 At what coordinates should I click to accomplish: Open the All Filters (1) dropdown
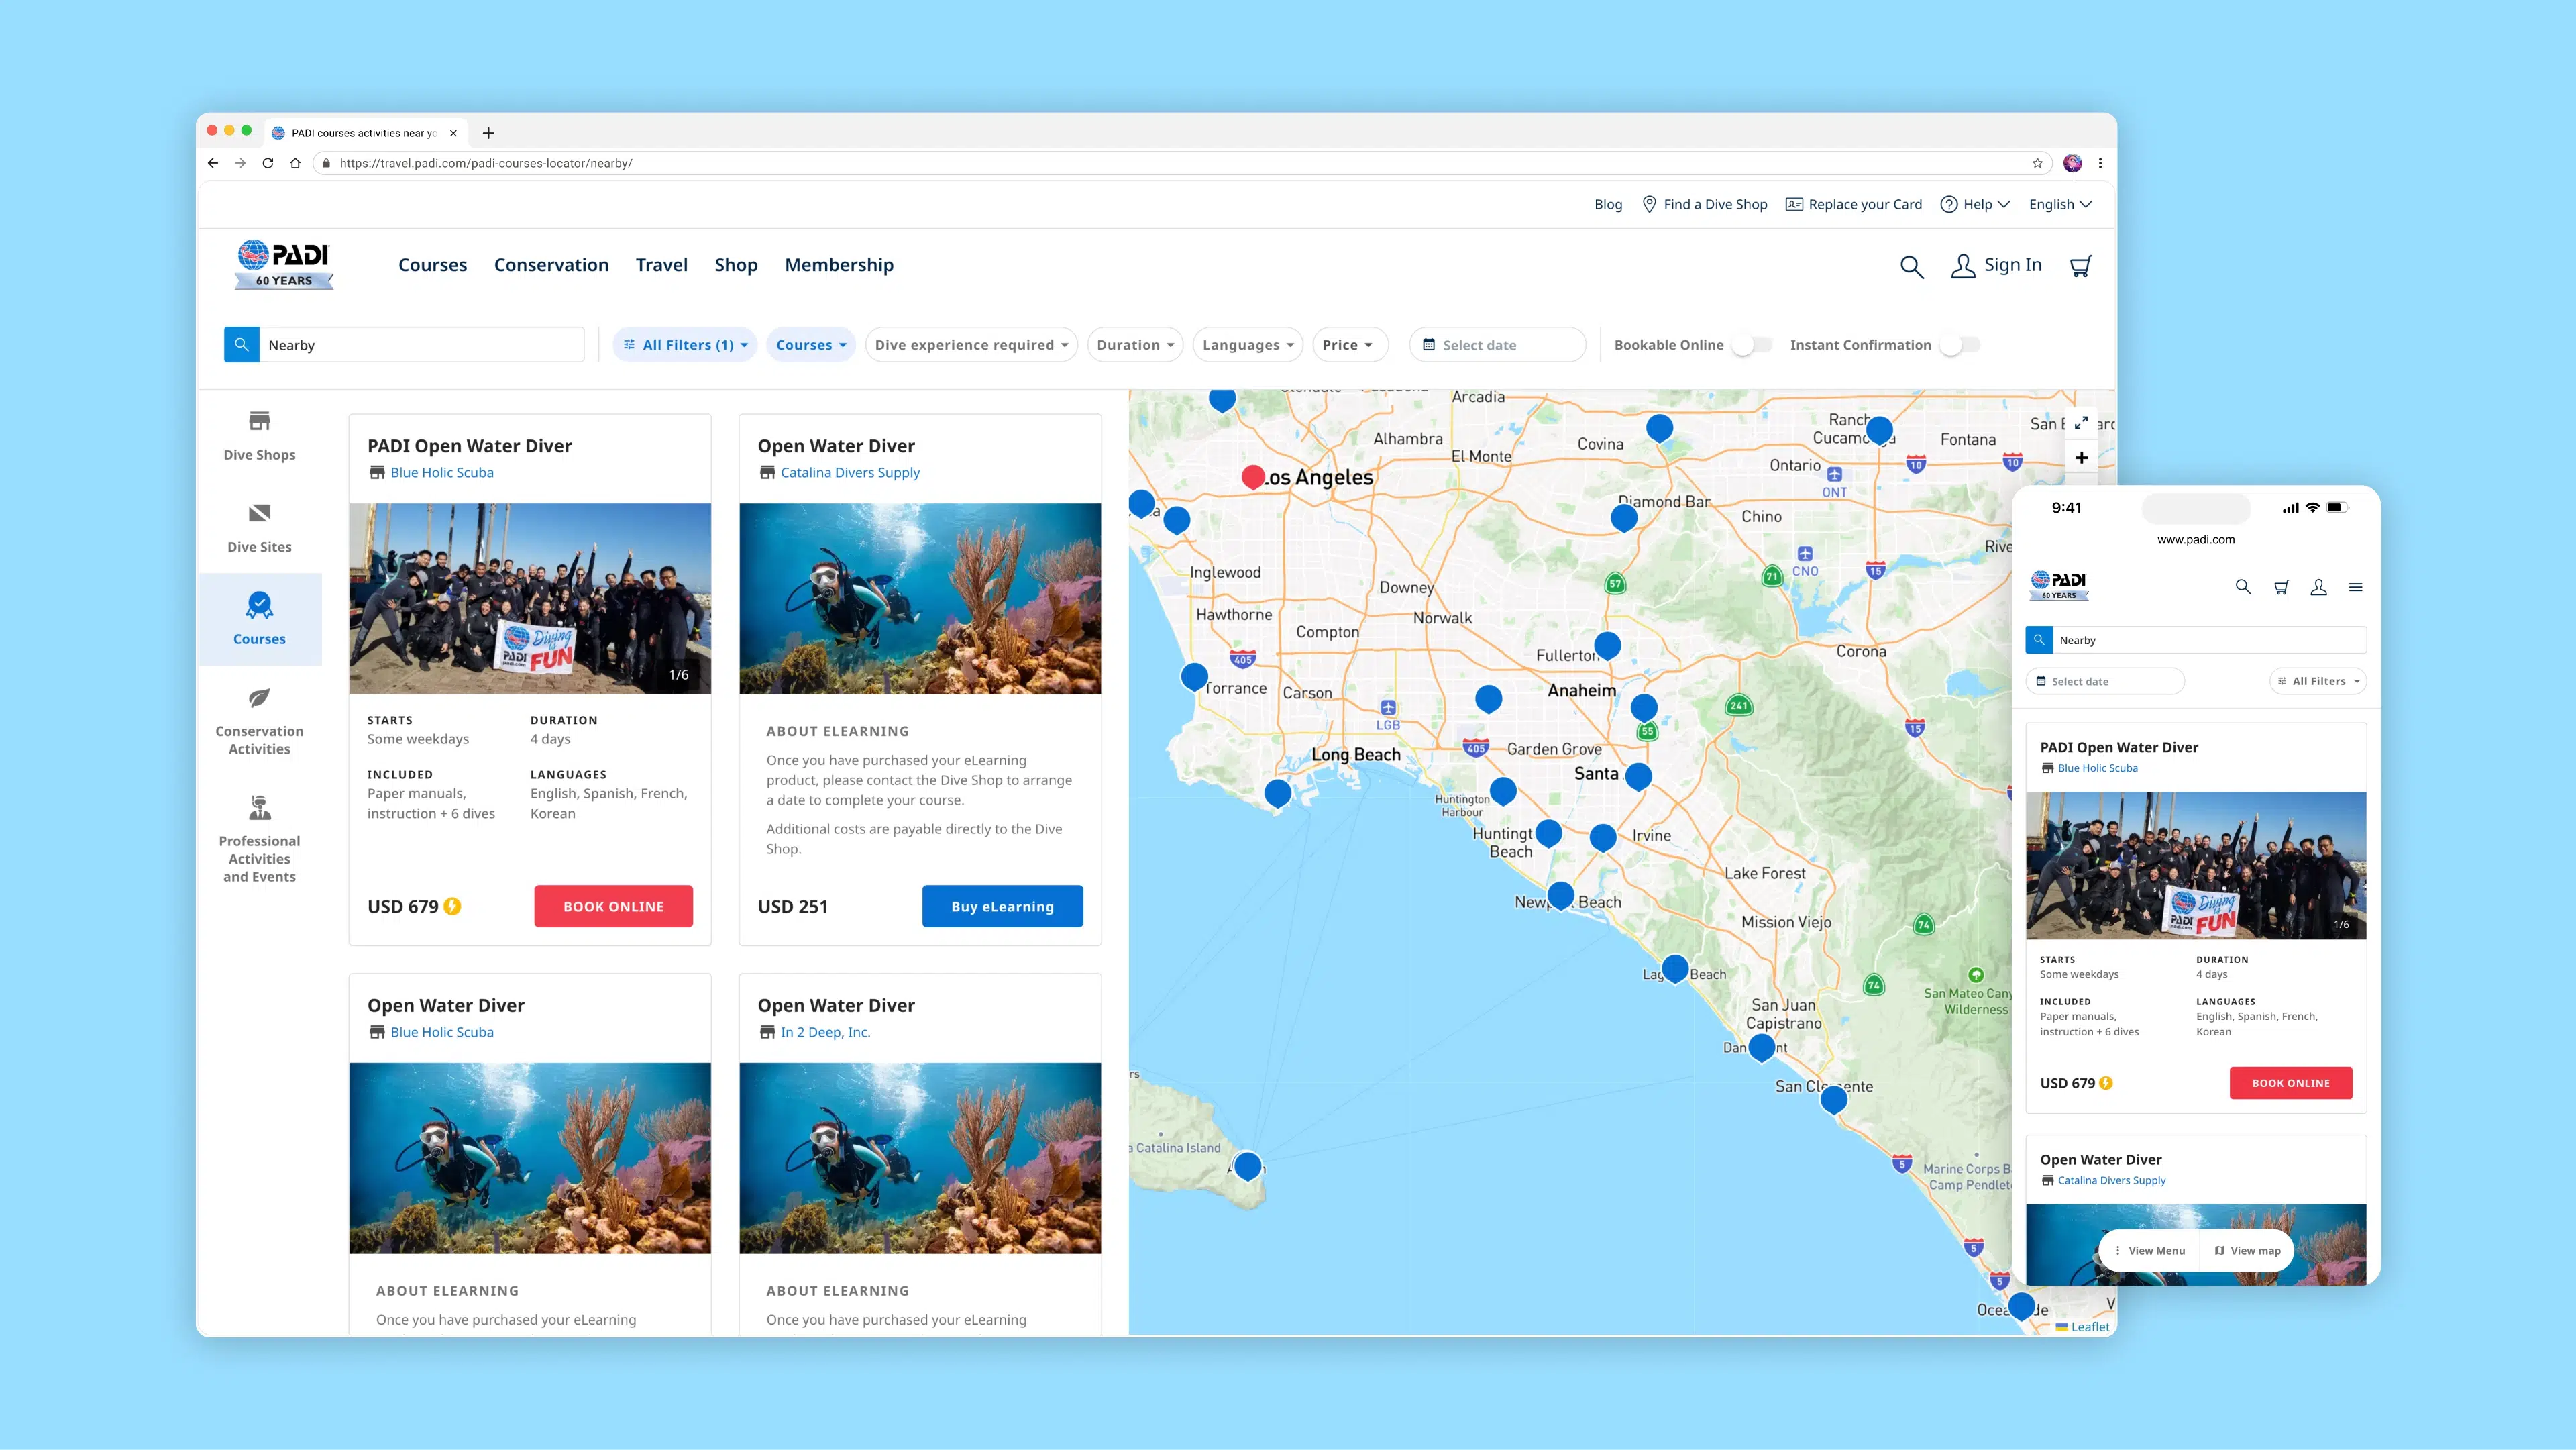click(x=685, y=345)
